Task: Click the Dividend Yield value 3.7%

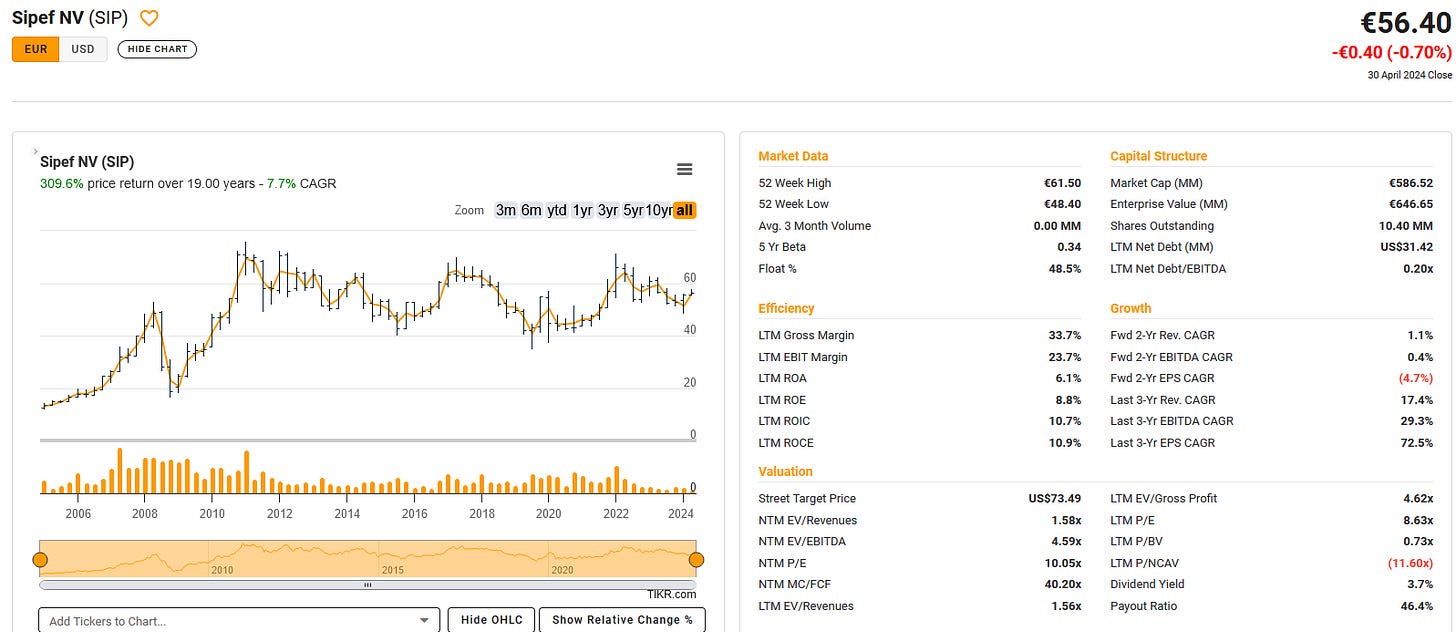Action: [1419, 584]
